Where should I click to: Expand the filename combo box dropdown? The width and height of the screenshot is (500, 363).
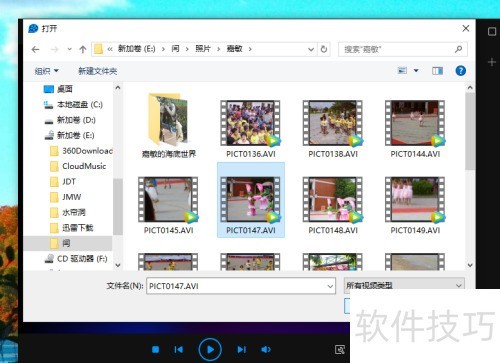click(x=330, y=286)
